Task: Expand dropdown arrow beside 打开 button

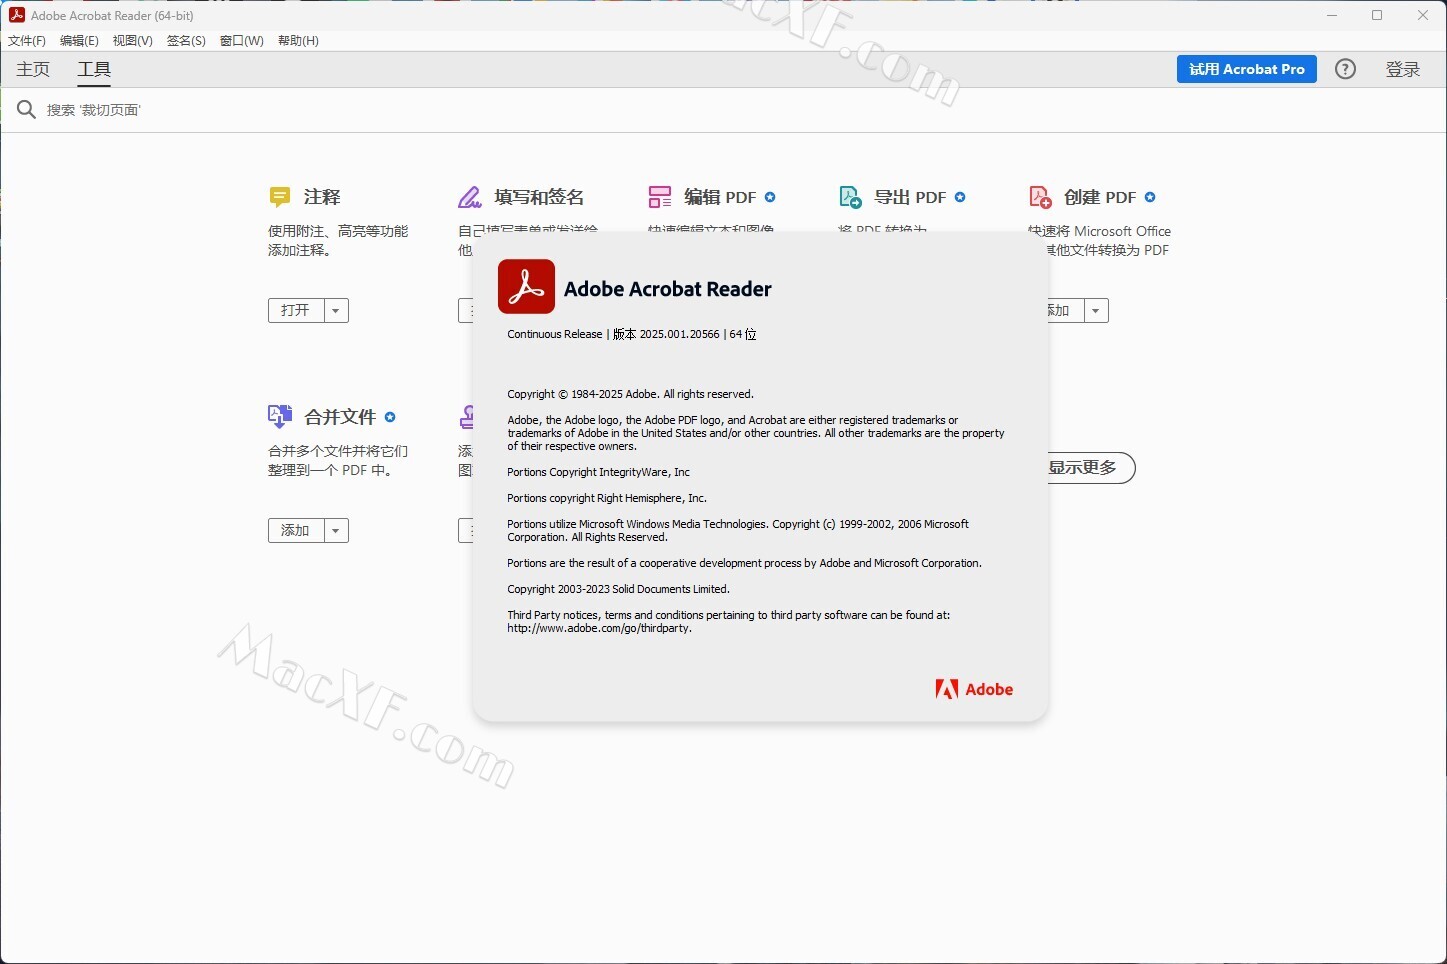Action: click(x=336, y=311)
